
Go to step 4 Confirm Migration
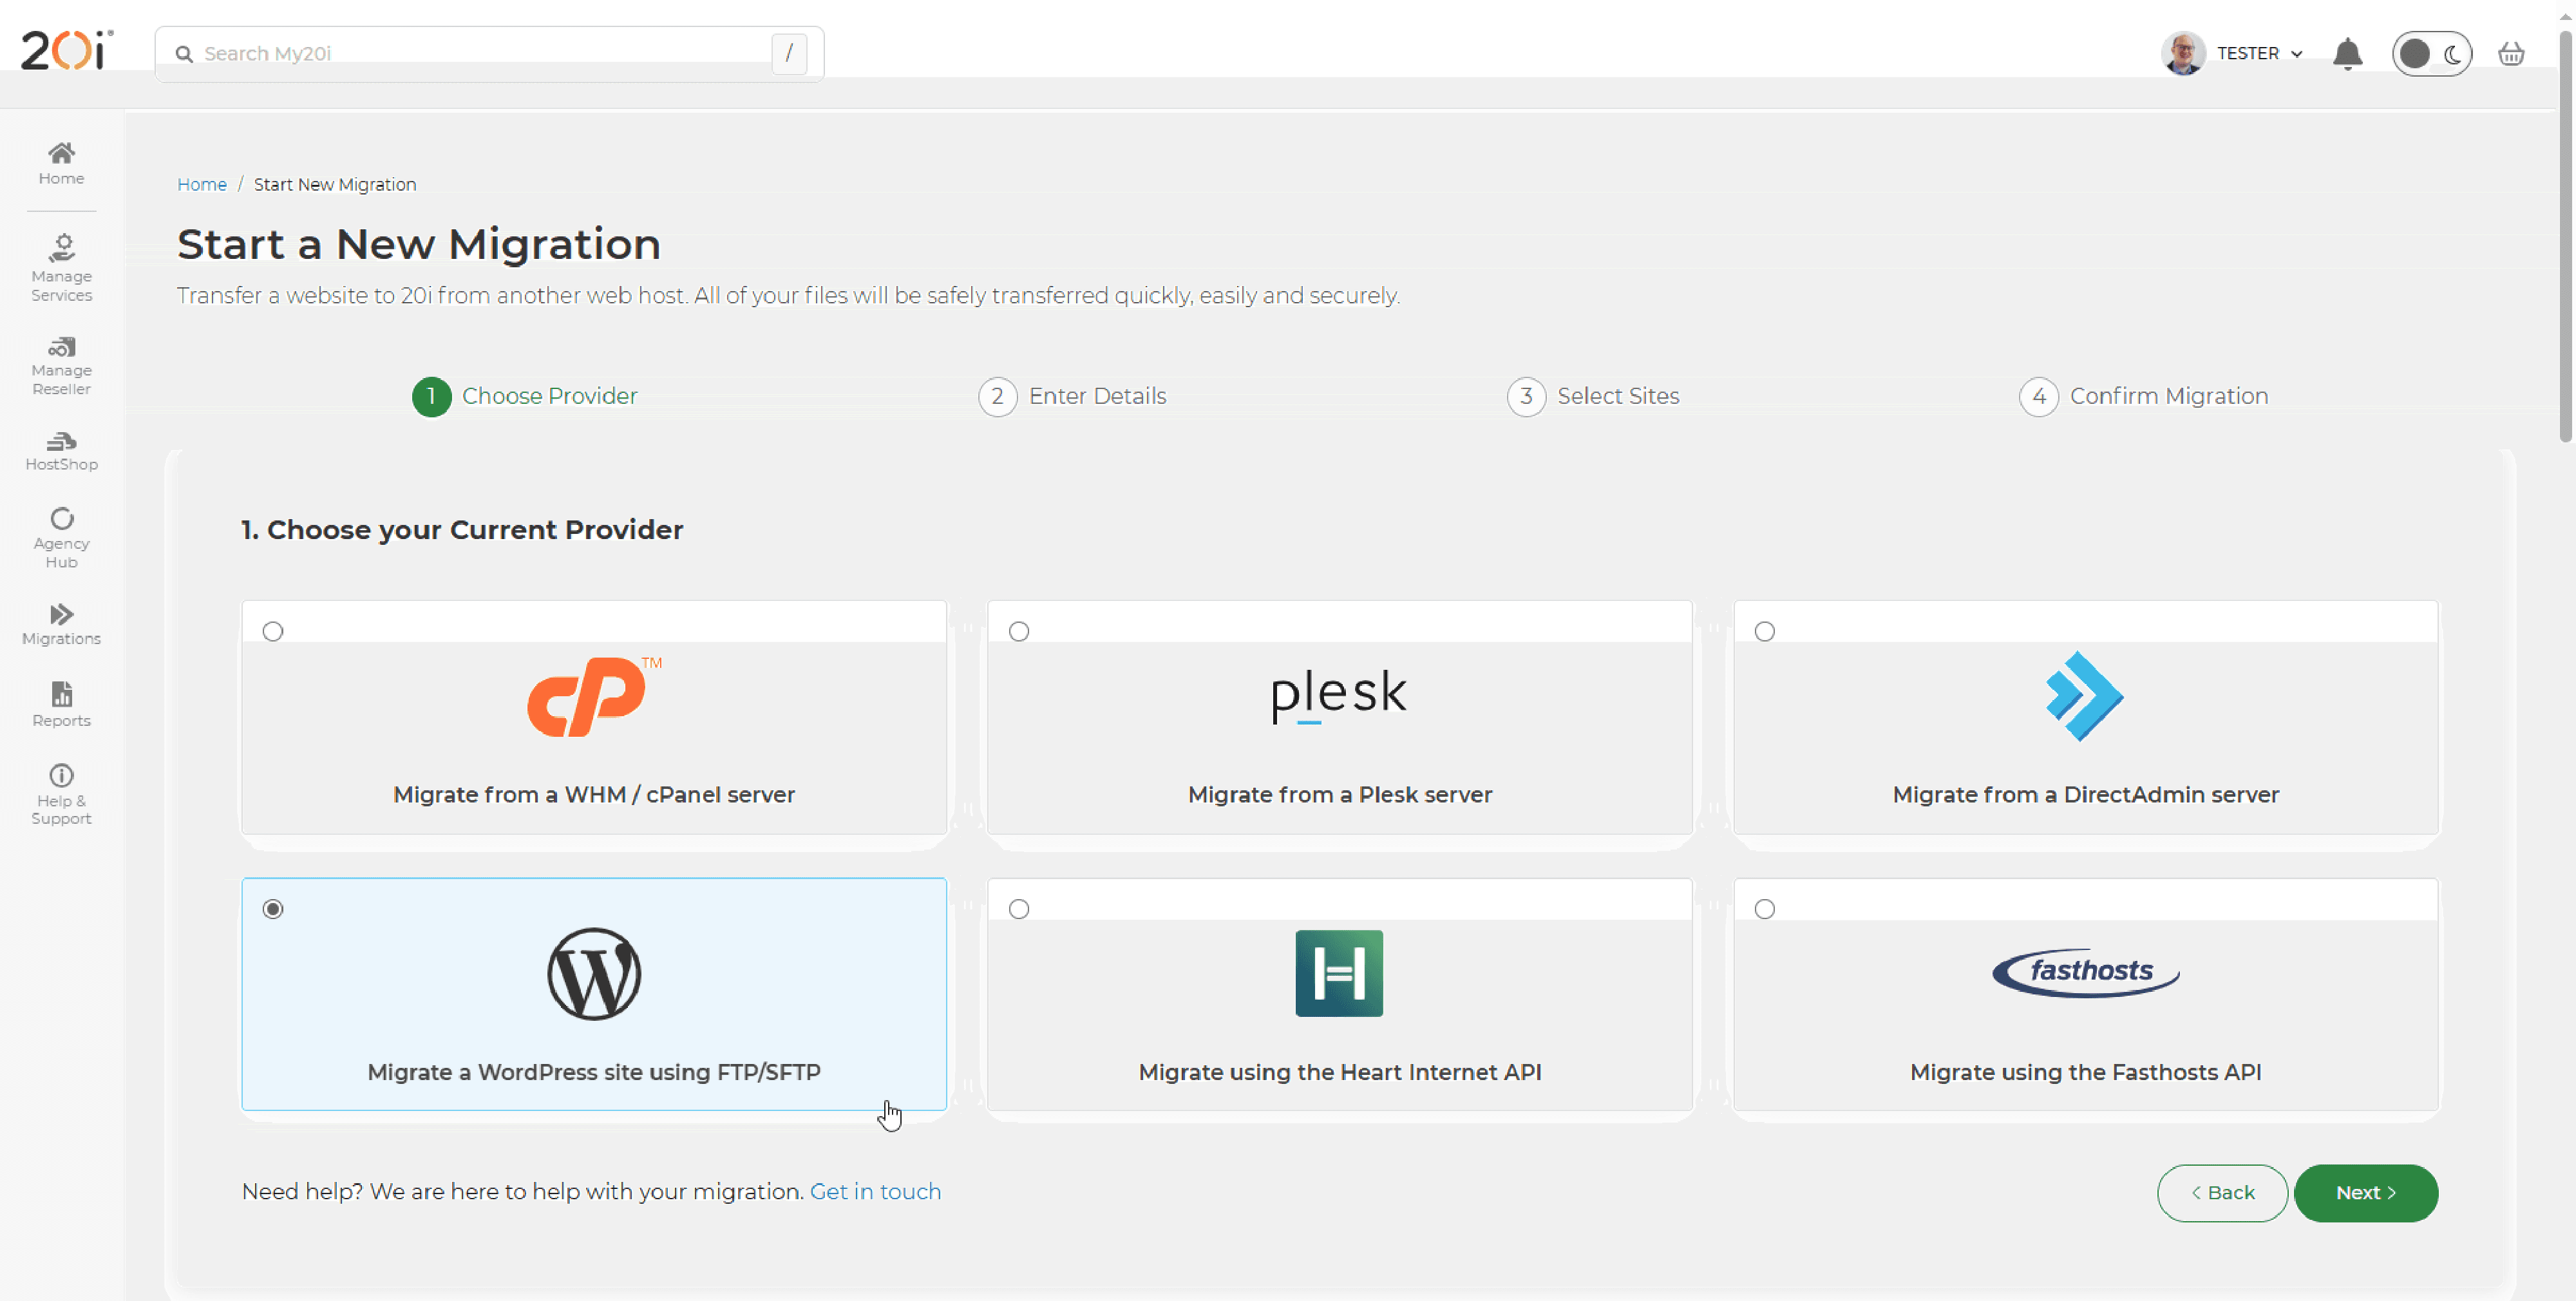point(2144,397)
